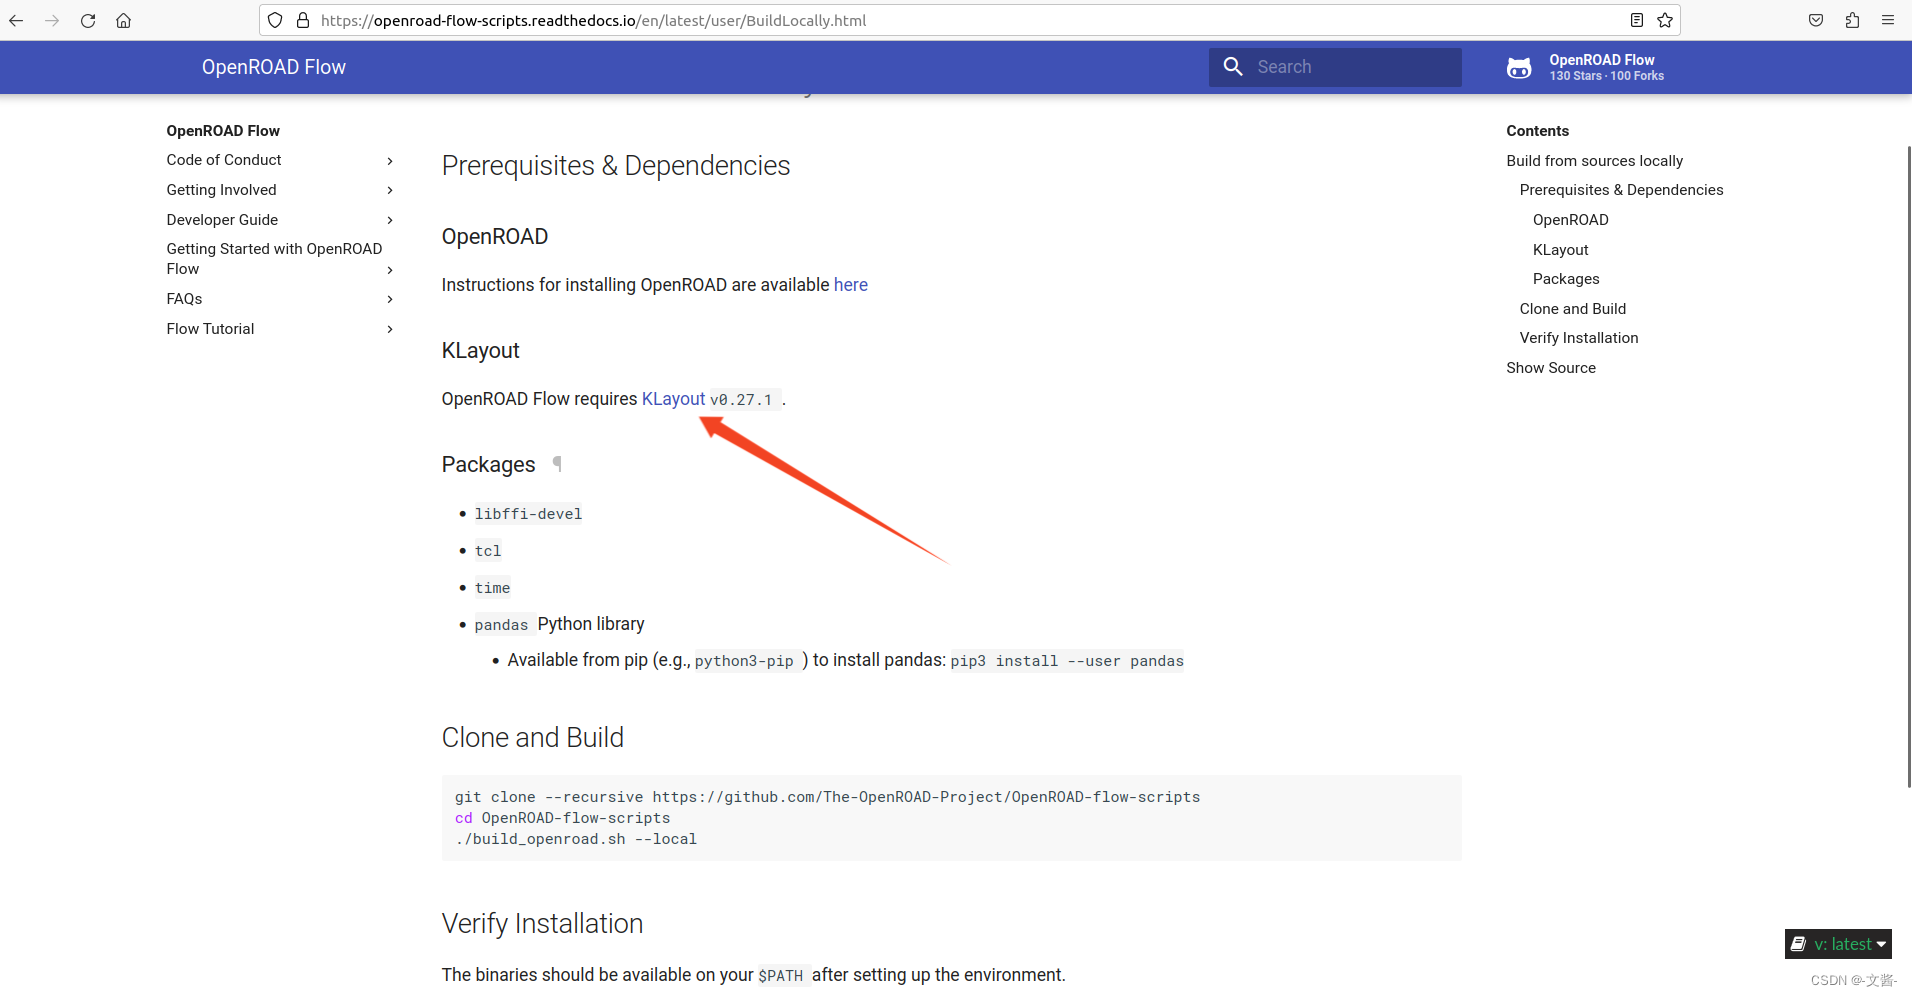Viewport: 1912px width, 996px height.
Task: Click the cd OpenROAD-flow-scripts line
Action: [562, 818]
